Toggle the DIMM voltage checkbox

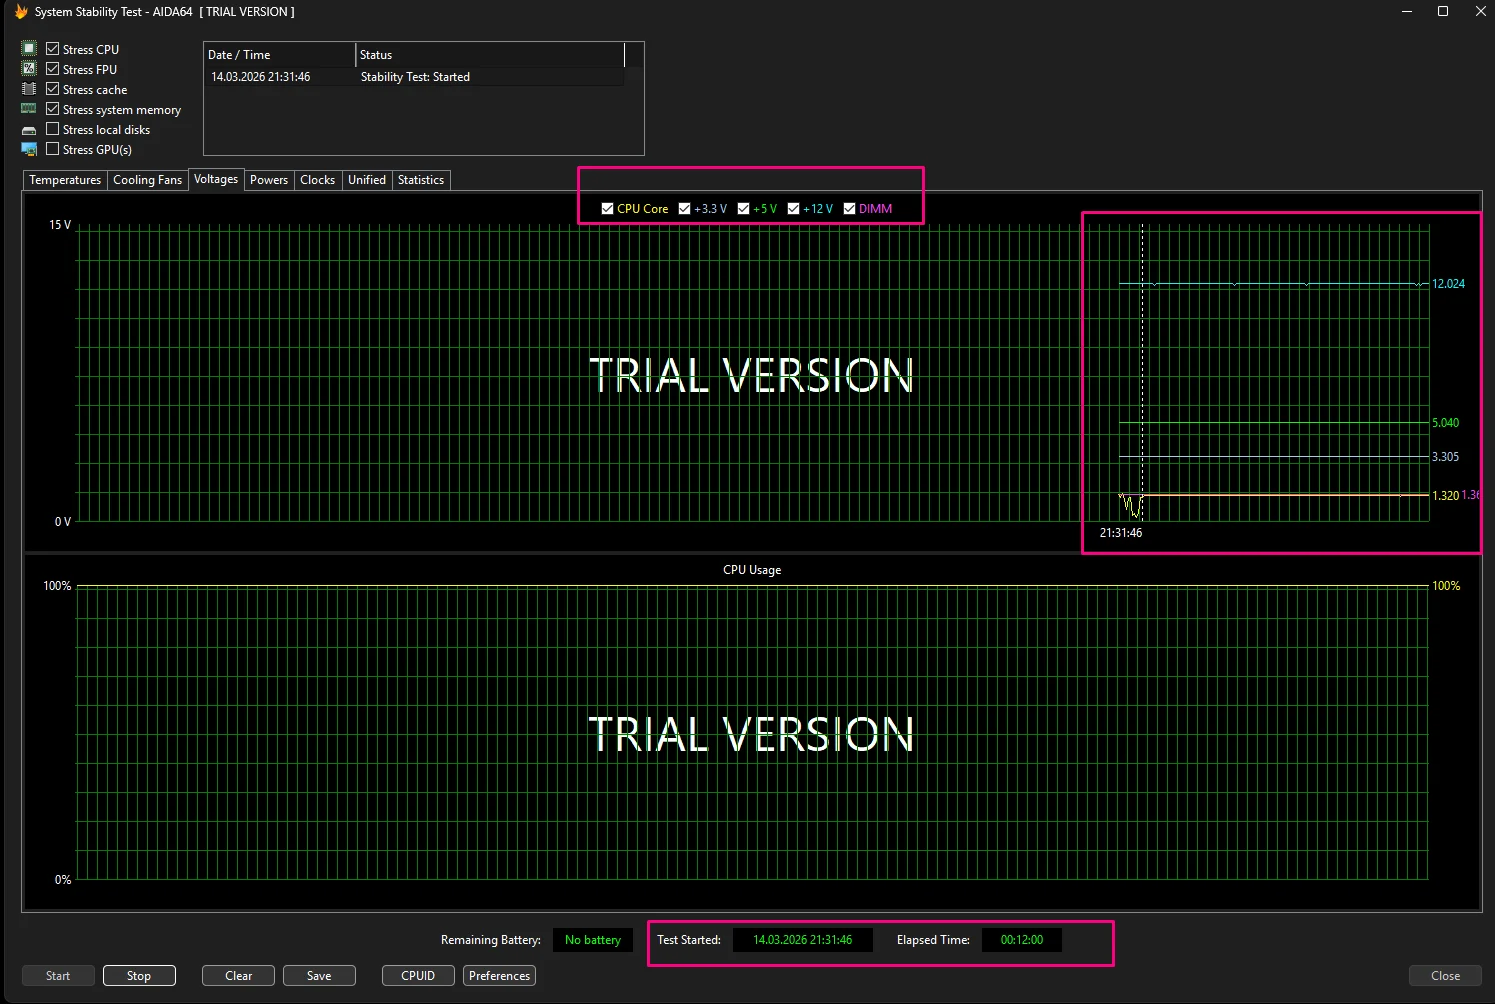[849, 209]
